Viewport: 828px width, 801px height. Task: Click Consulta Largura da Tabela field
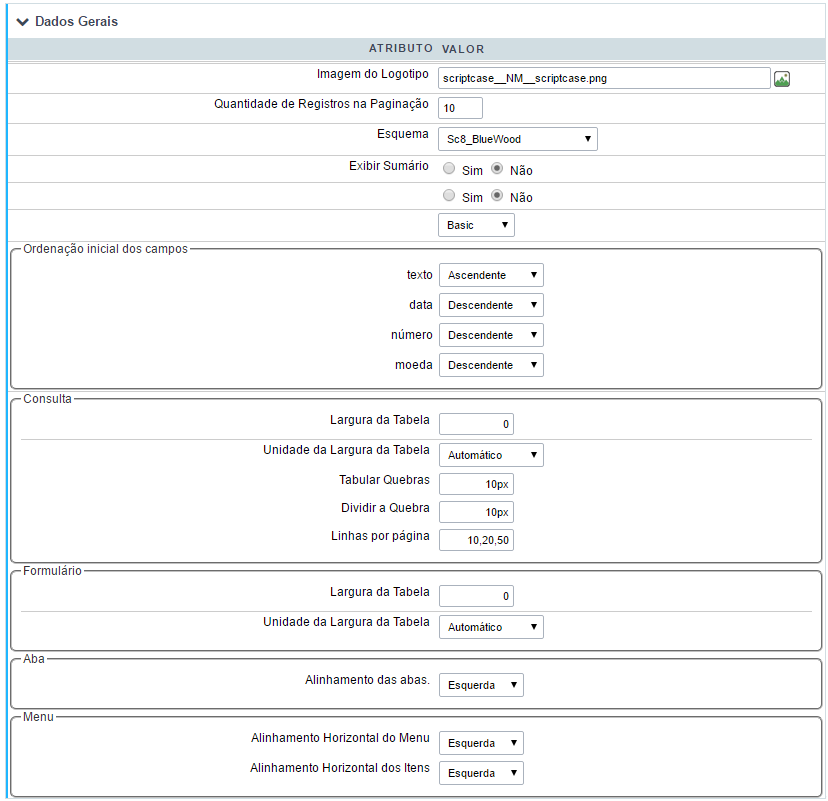point(476,424)
